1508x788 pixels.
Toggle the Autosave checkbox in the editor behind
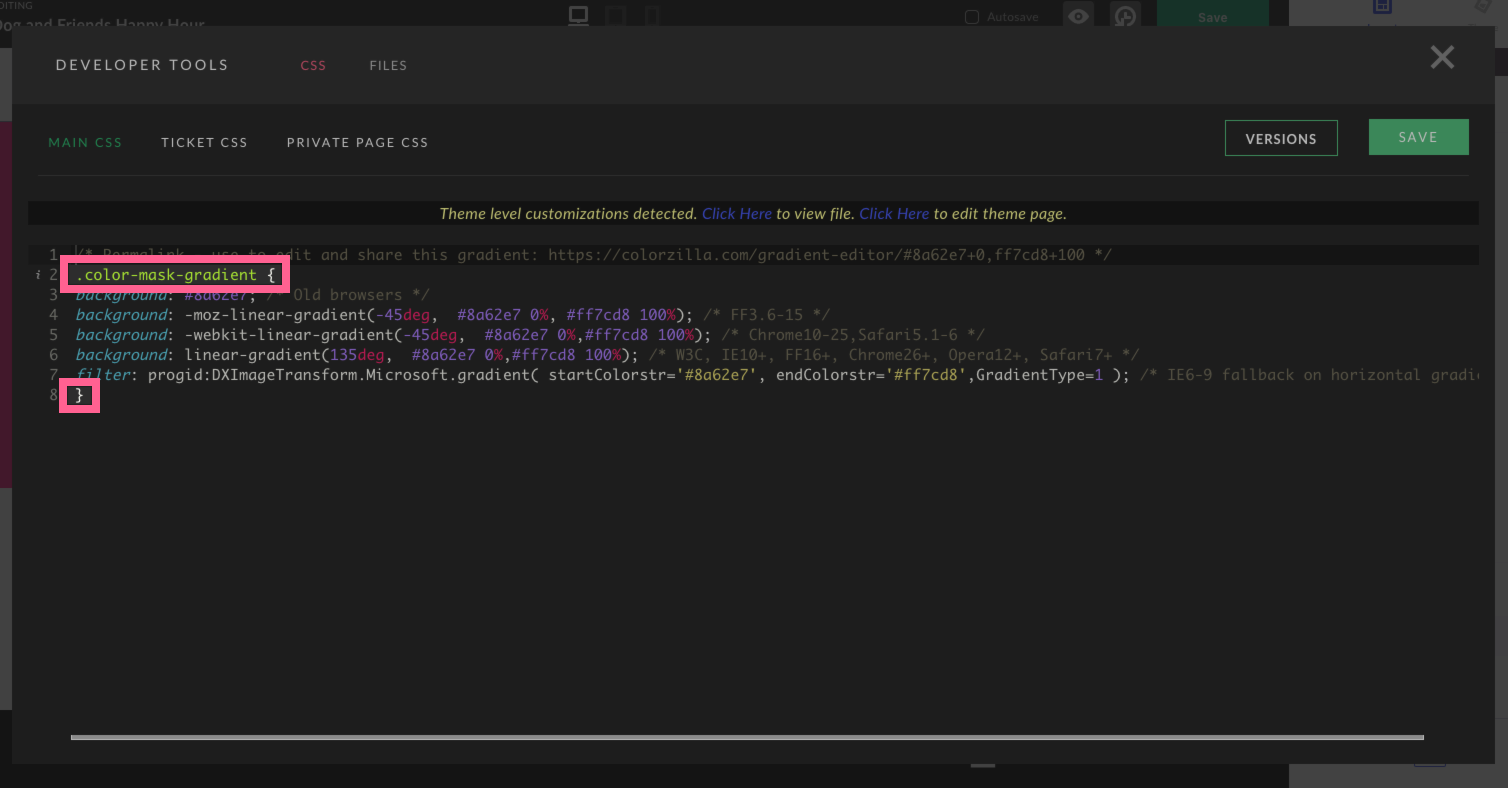click(971, 17)
